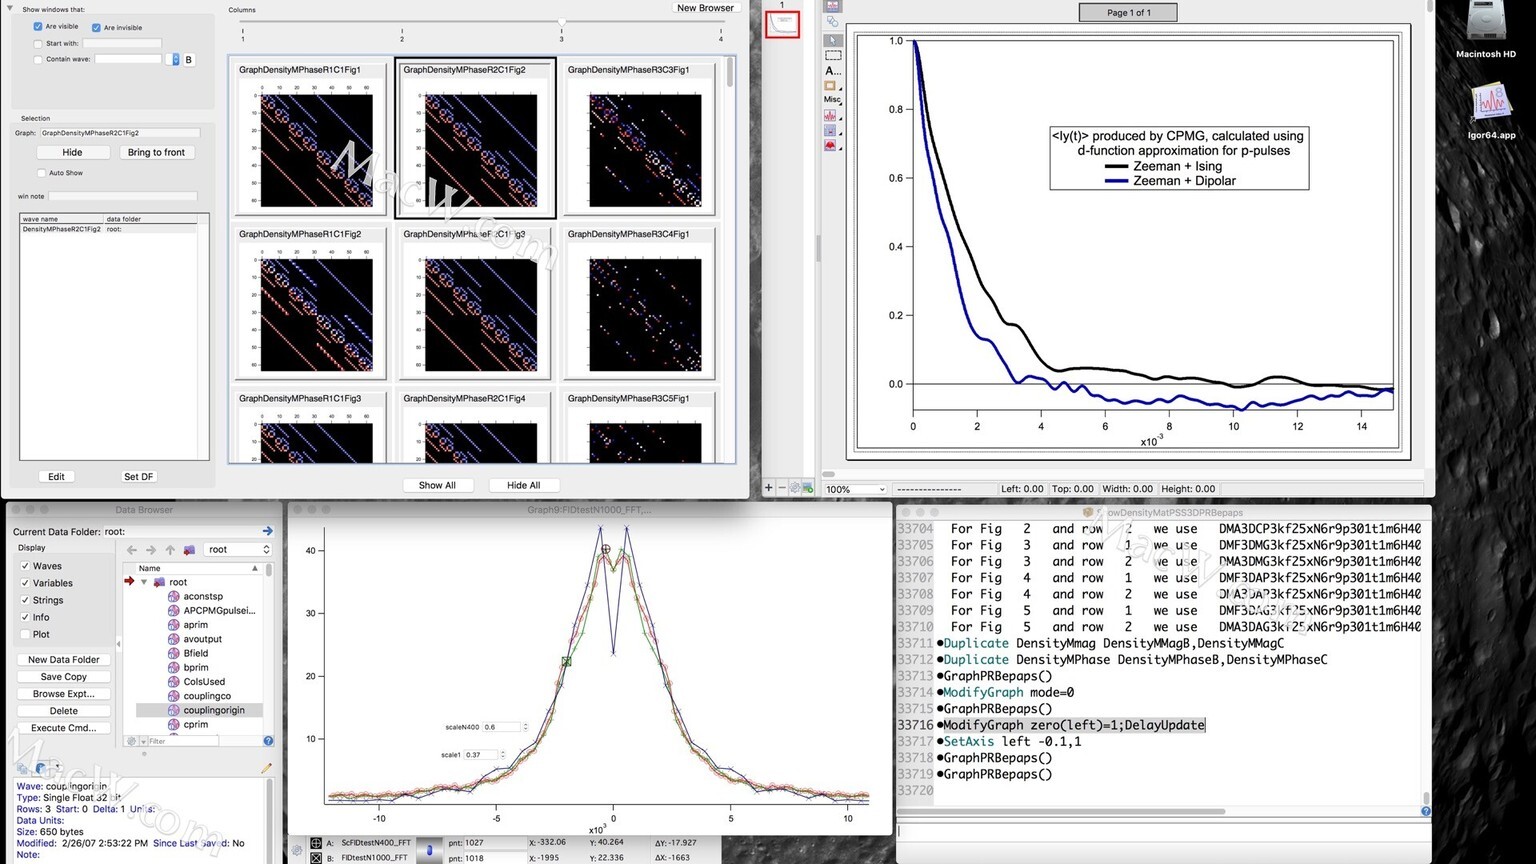The height and width of the screenshot is (864, 1536).
Task: Click the Columns slider handle
Action: tap(562, 21)
